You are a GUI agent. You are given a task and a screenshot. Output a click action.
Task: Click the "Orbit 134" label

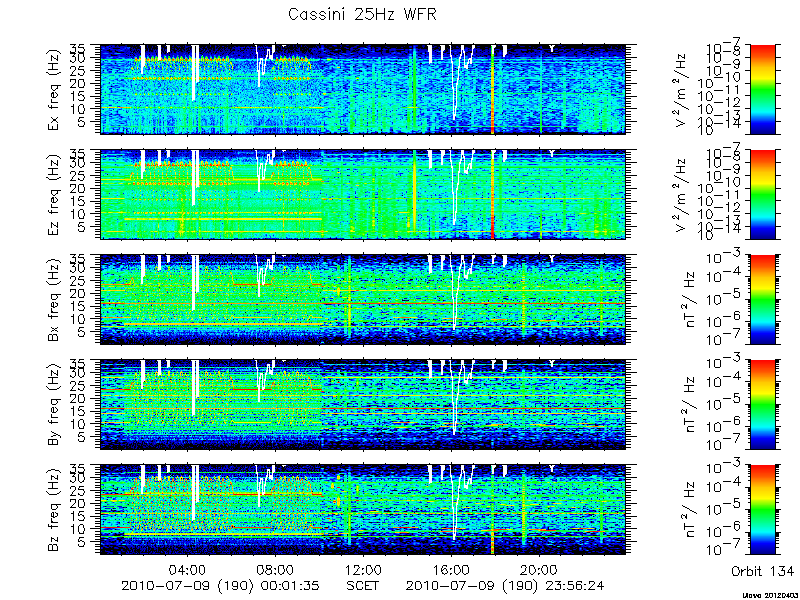point(762,570)
